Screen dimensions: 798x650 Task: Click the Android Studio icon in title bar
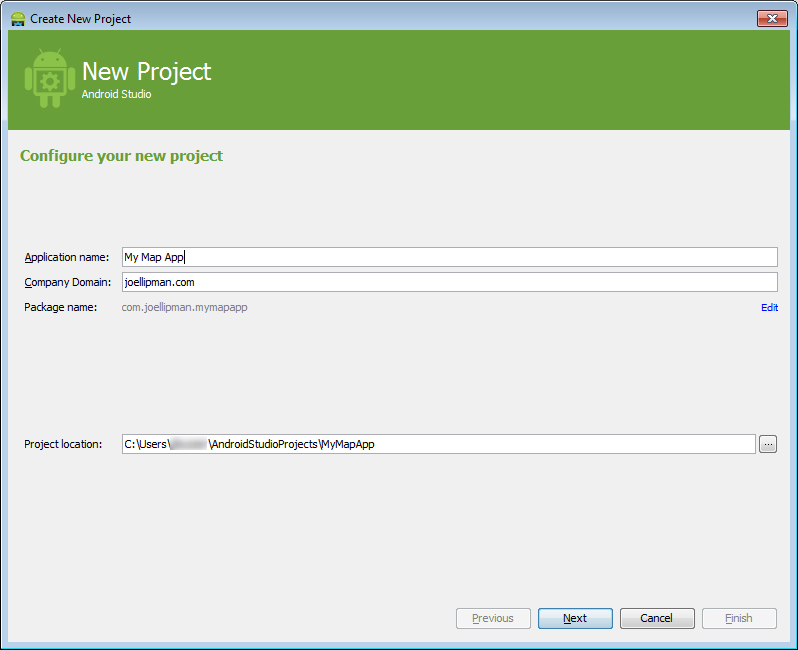click(x=17, y=18)
